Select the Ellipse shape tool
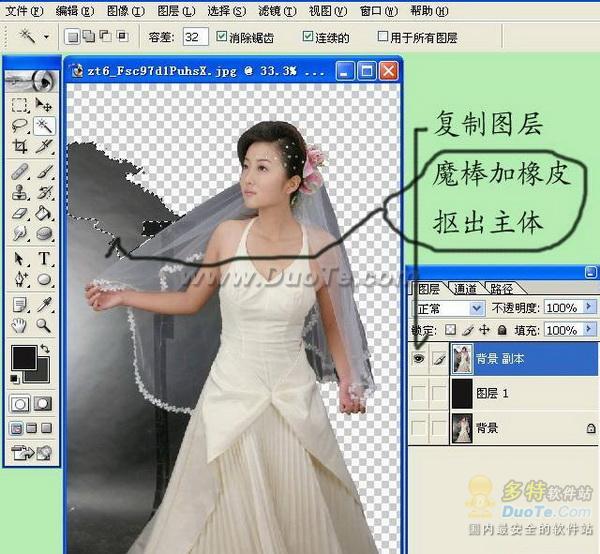This screenshot has width=600, height=554. pos(44,280)
